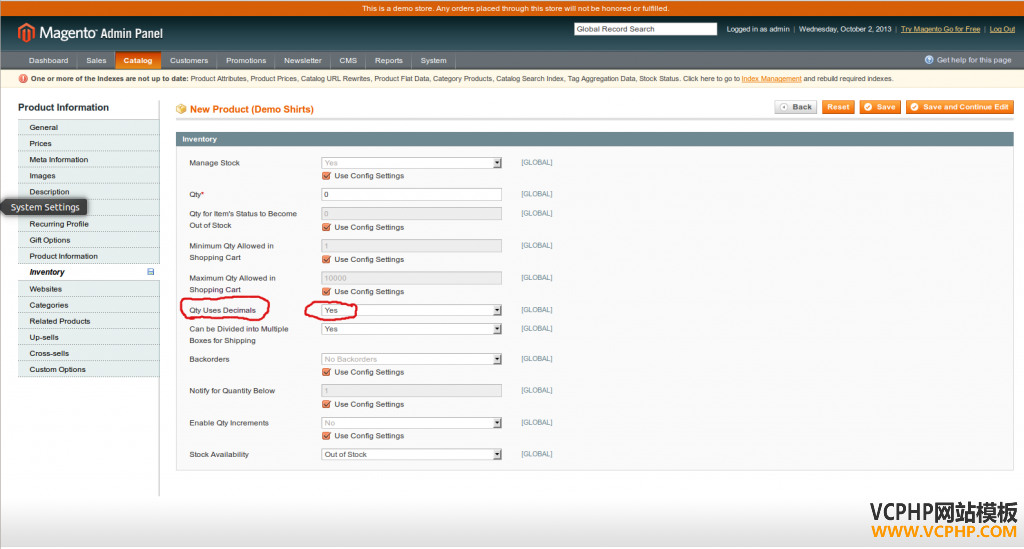This screenshot has height=549, width=1024.
Task: Uncheck Minimum Qty Use Config Settings
Action: pos(326,260)
